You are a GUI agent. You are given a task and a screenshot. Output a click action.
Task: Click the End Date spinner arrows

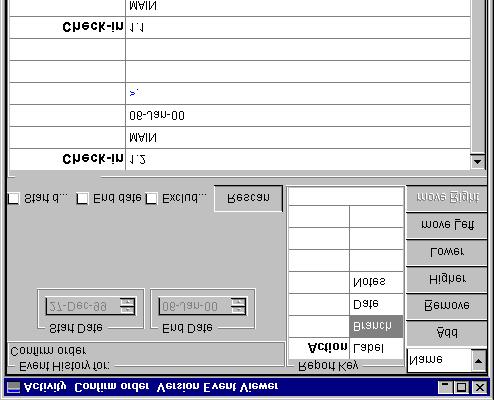point(238,306)
